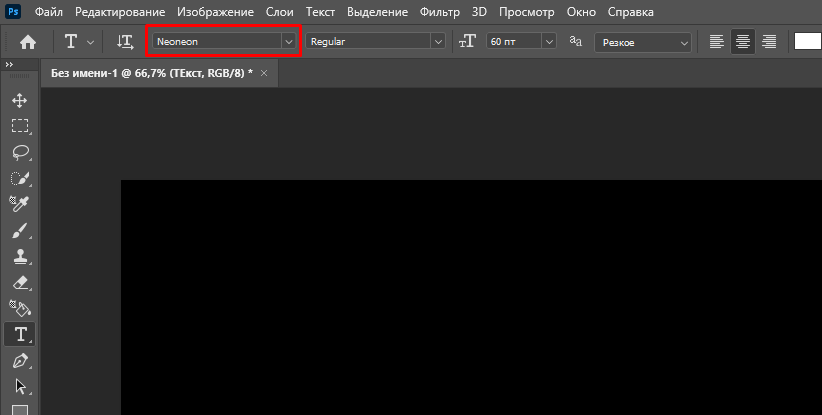Expand the font family arrow
This screenshot has height=415, width=822.
pos(289,41)
